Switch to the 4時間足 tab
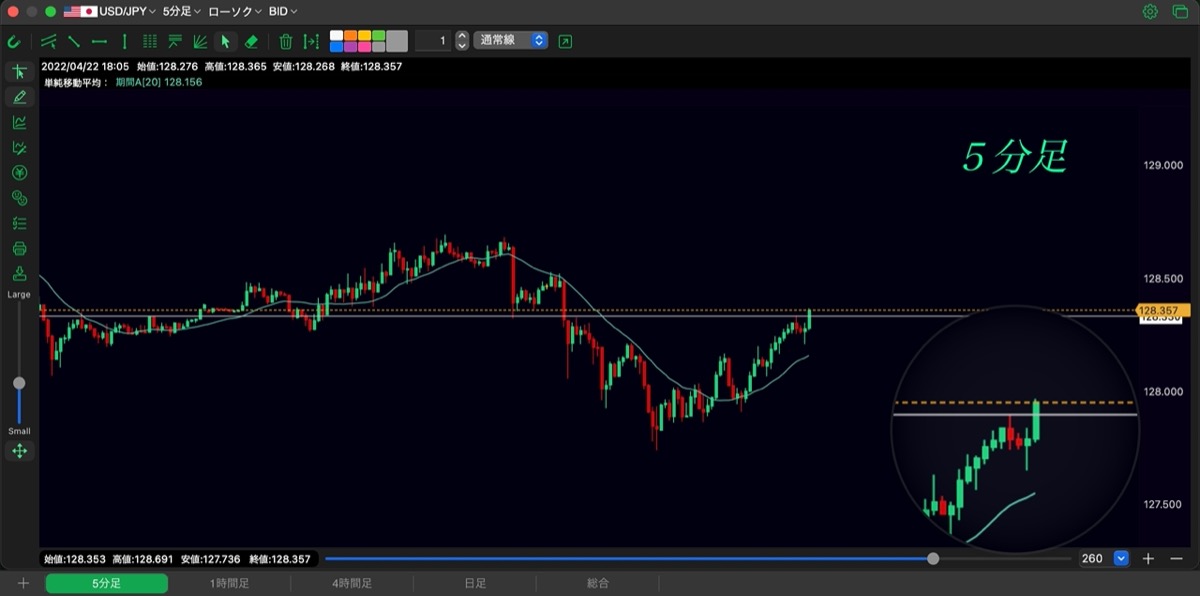 click(352, 583)
